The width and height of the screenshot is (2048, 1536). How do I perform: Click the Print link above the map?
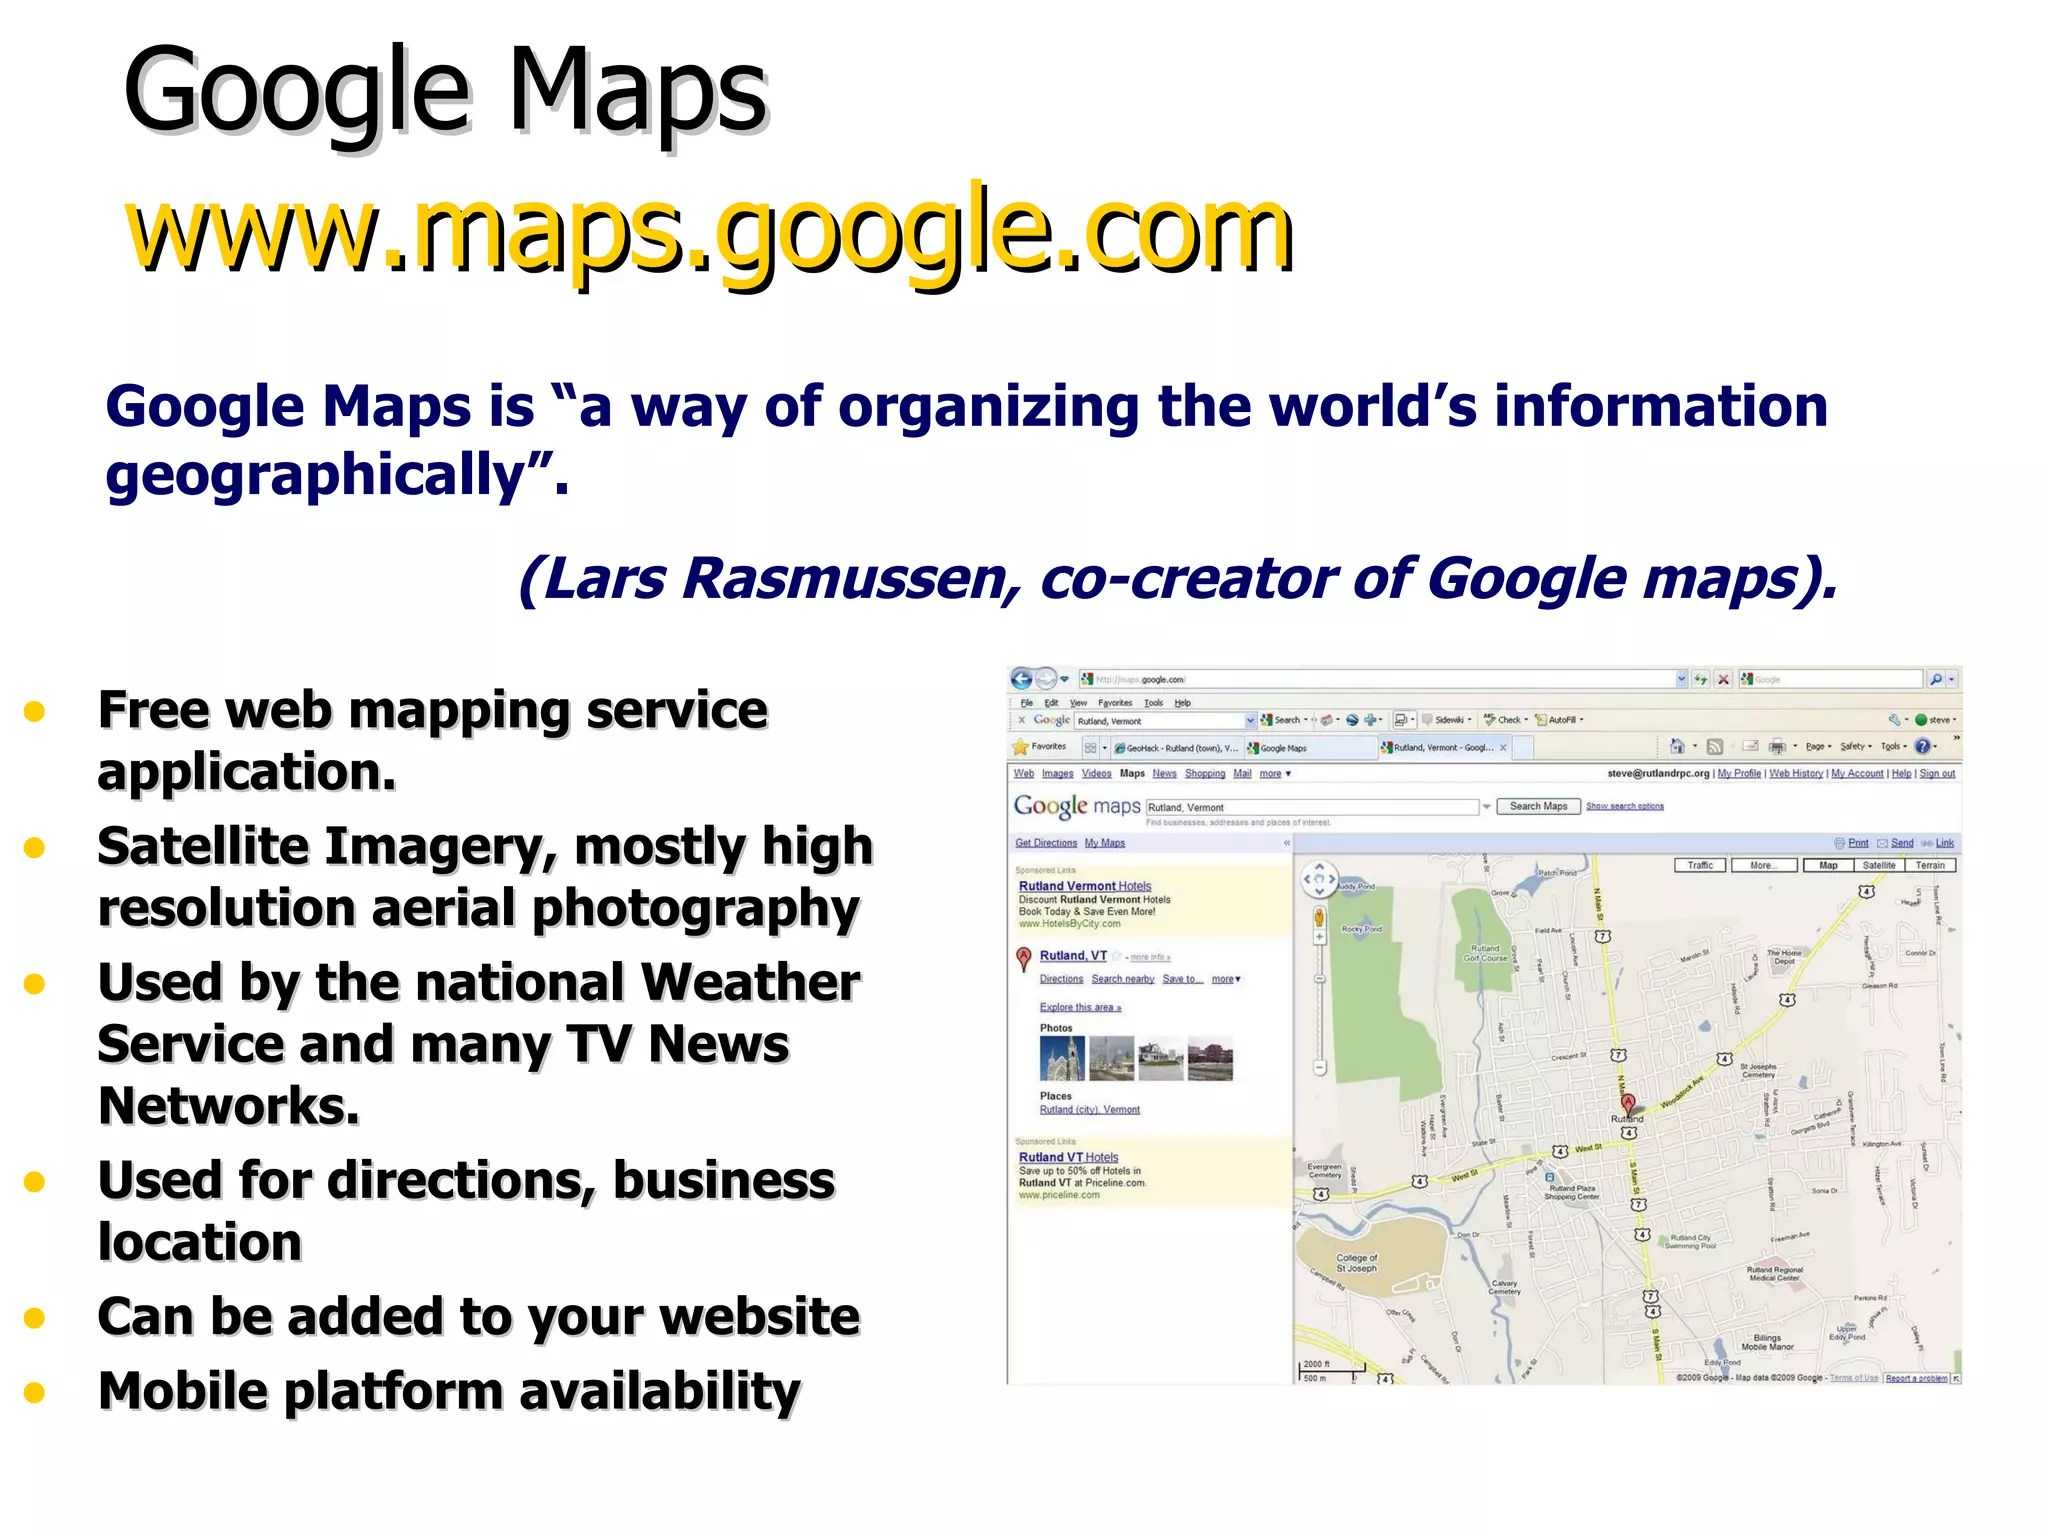[x=1858, y=843]
